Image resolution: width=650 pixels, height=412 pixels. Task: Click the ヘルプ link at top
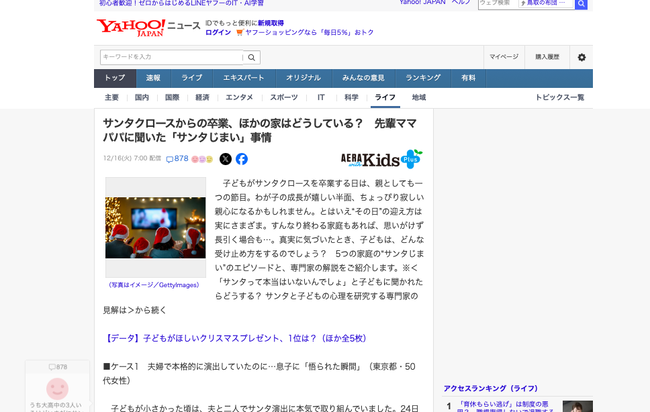coord(461,2)
